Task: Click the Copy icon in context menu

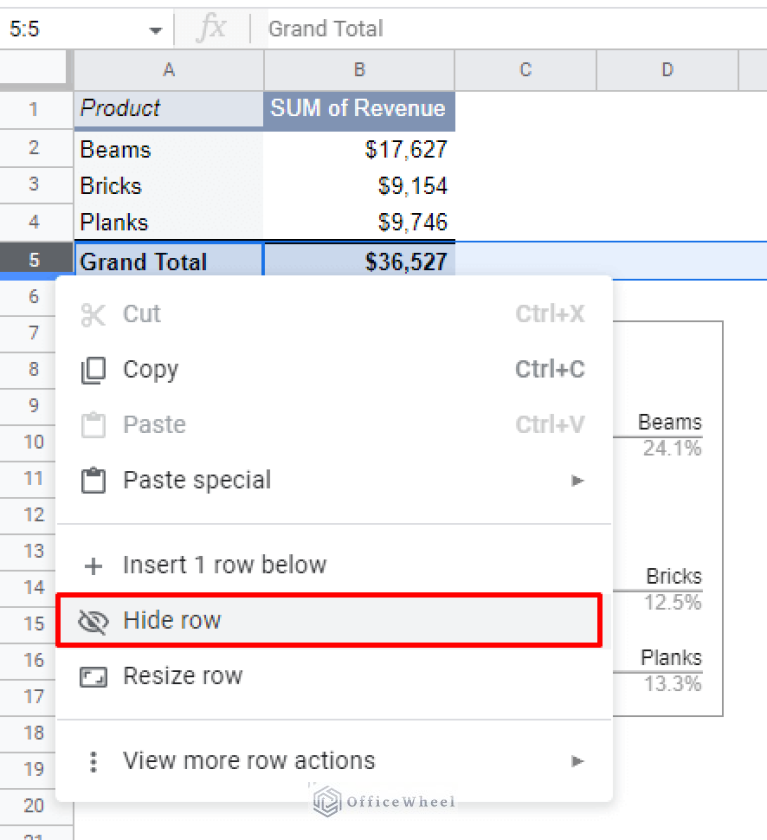Action: click(x=93, y=370)
